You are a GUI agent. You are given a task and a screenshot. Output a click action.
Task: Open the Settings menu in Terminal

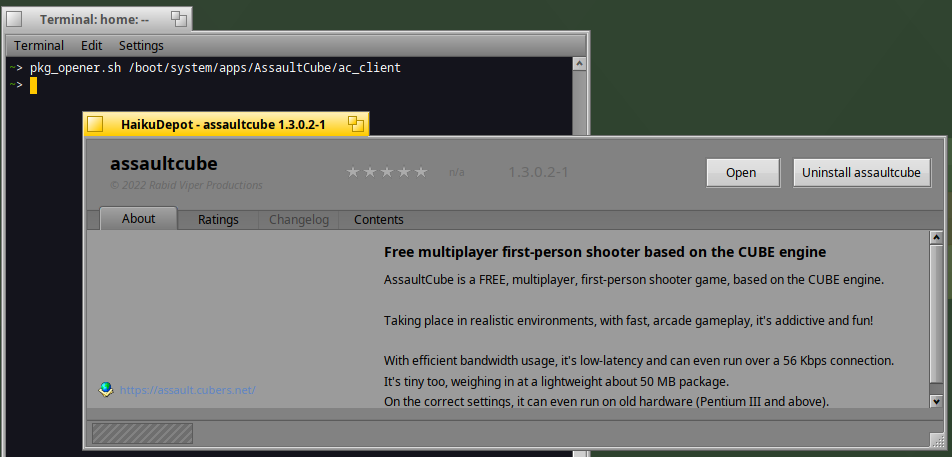pyautogui.click(x=141, y=46)
